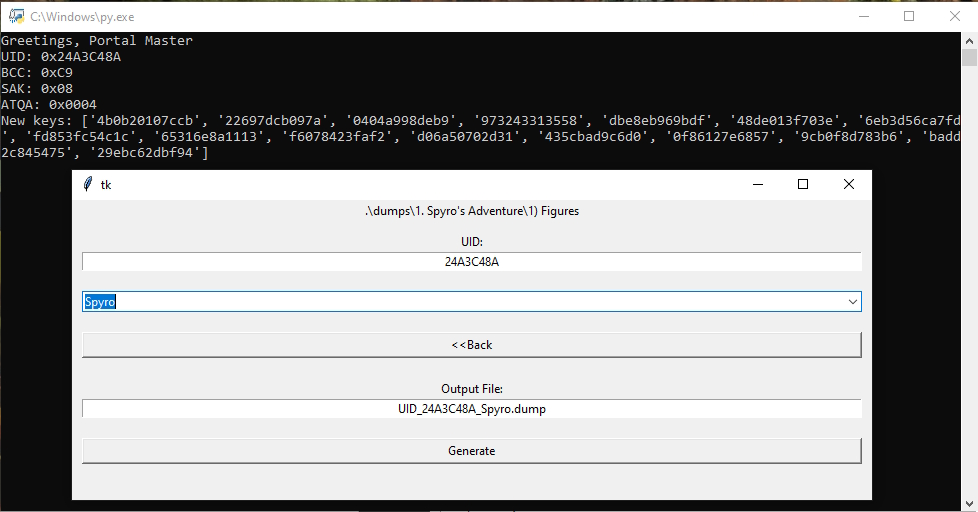Click the C:\Windows\py.exe title text
Screen dimensions: 978x512
point(82,17)
